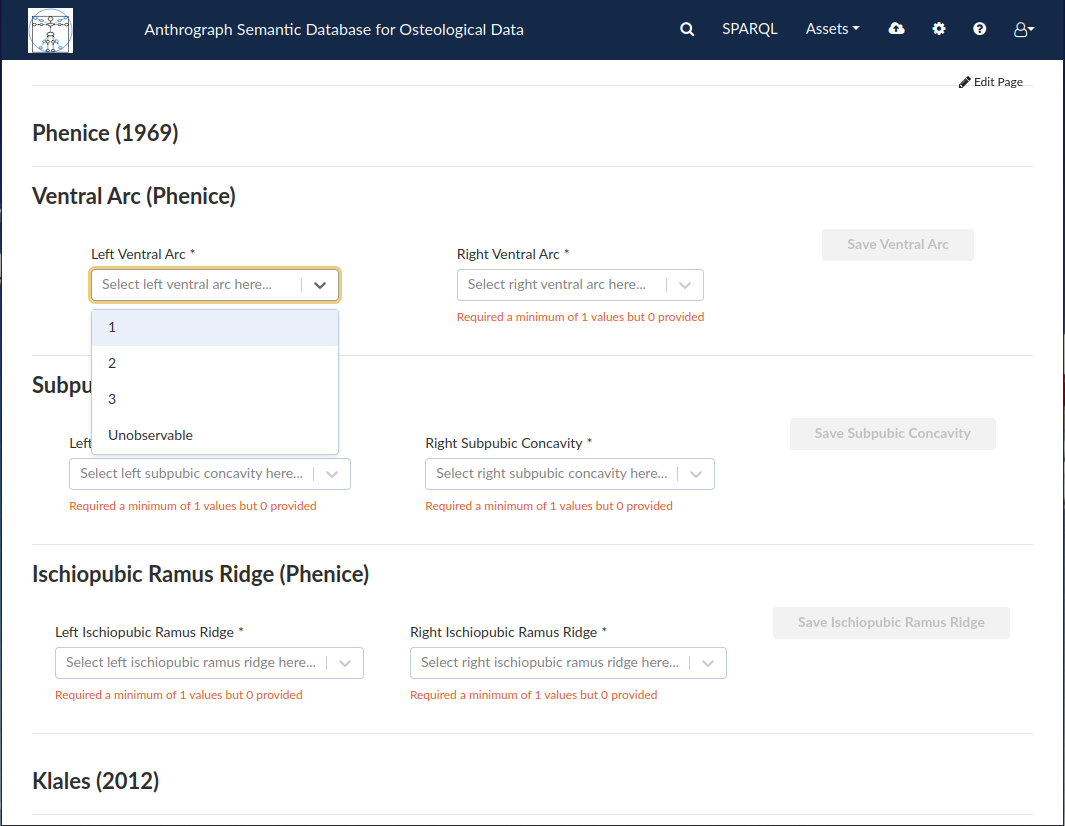
Task: Expand the Right Ventral Arc dropdown arrow
Action: (685, 285)
